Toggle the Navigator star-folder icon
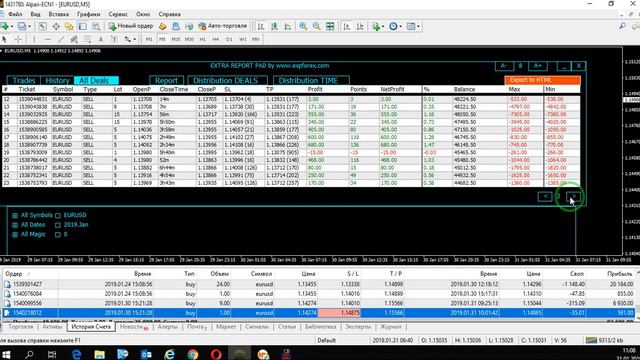The image size is (640, 360). (x=69, y=26)
